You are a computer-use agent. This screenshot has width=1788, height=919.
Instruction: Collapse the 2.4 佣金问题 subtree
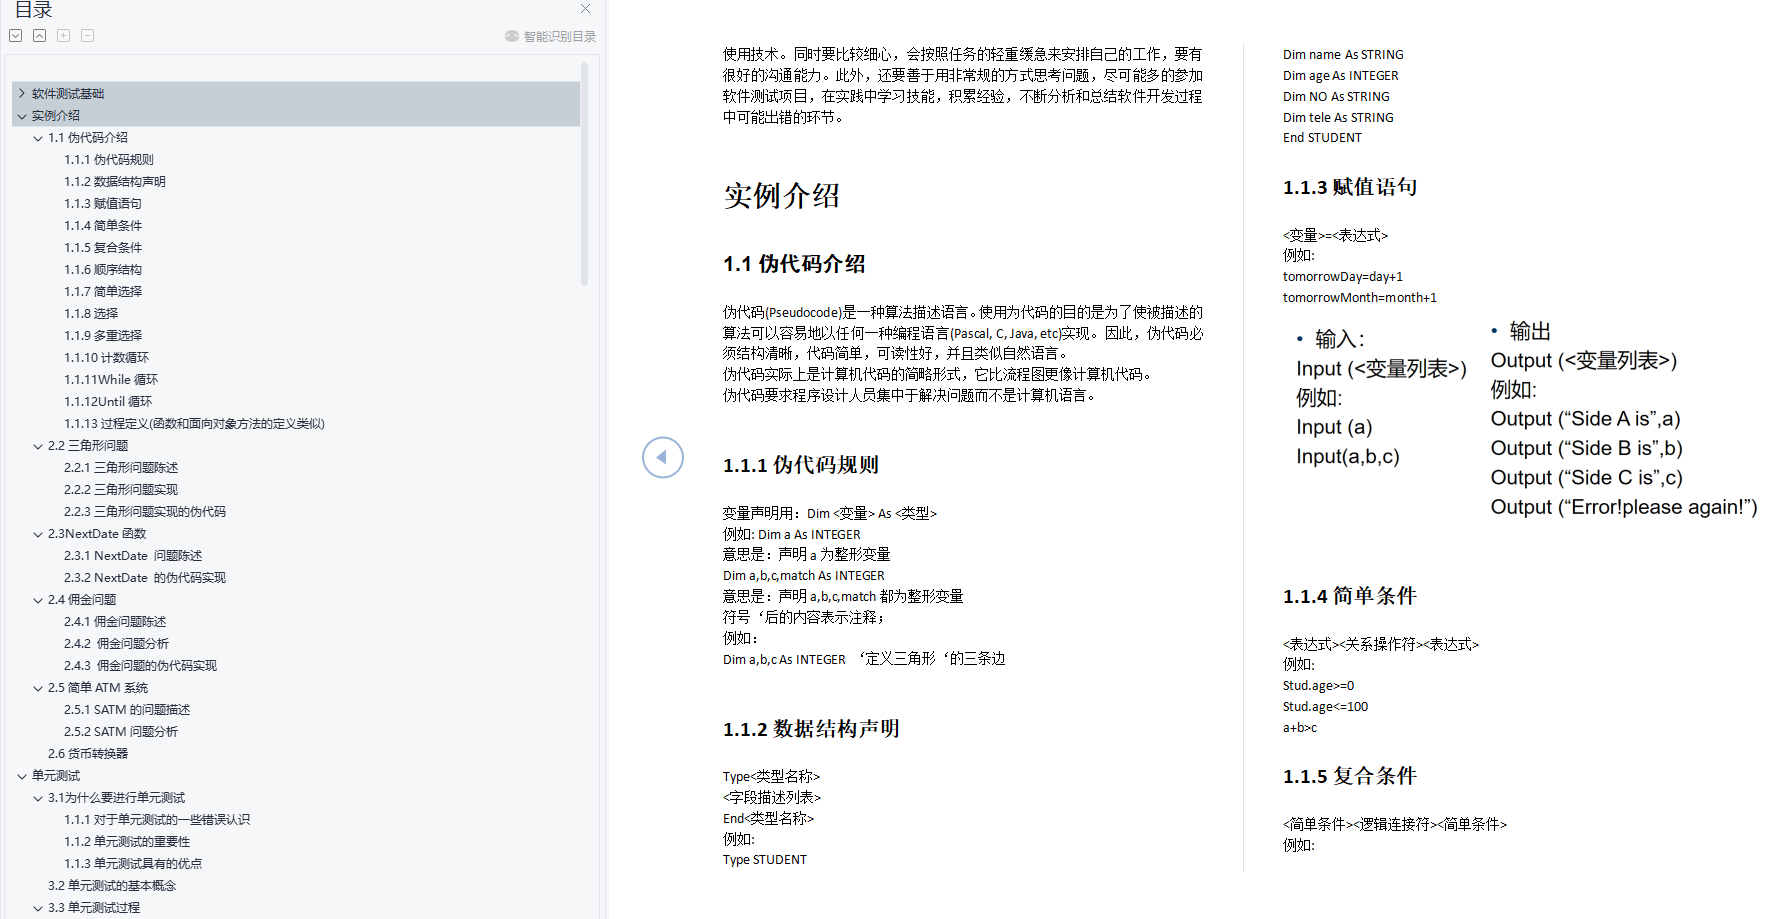coord(37,599)
